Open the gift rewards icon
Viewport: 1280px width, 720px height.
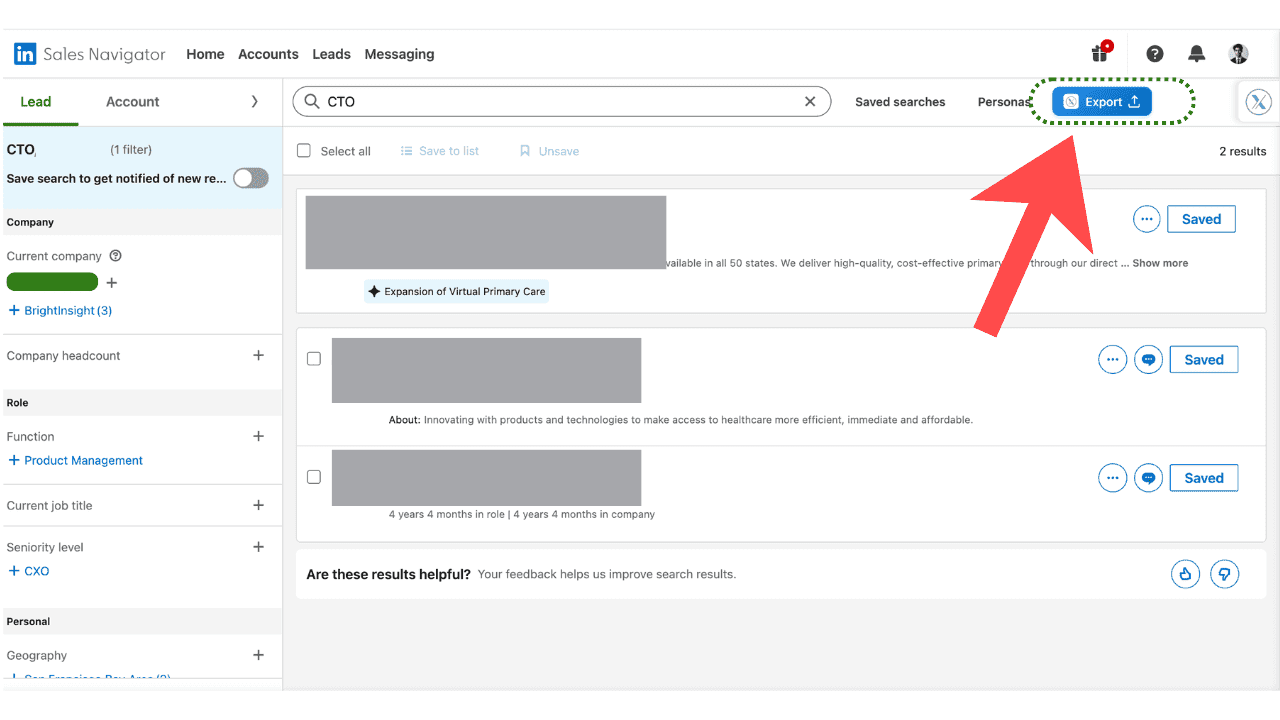coord(1100,54)
